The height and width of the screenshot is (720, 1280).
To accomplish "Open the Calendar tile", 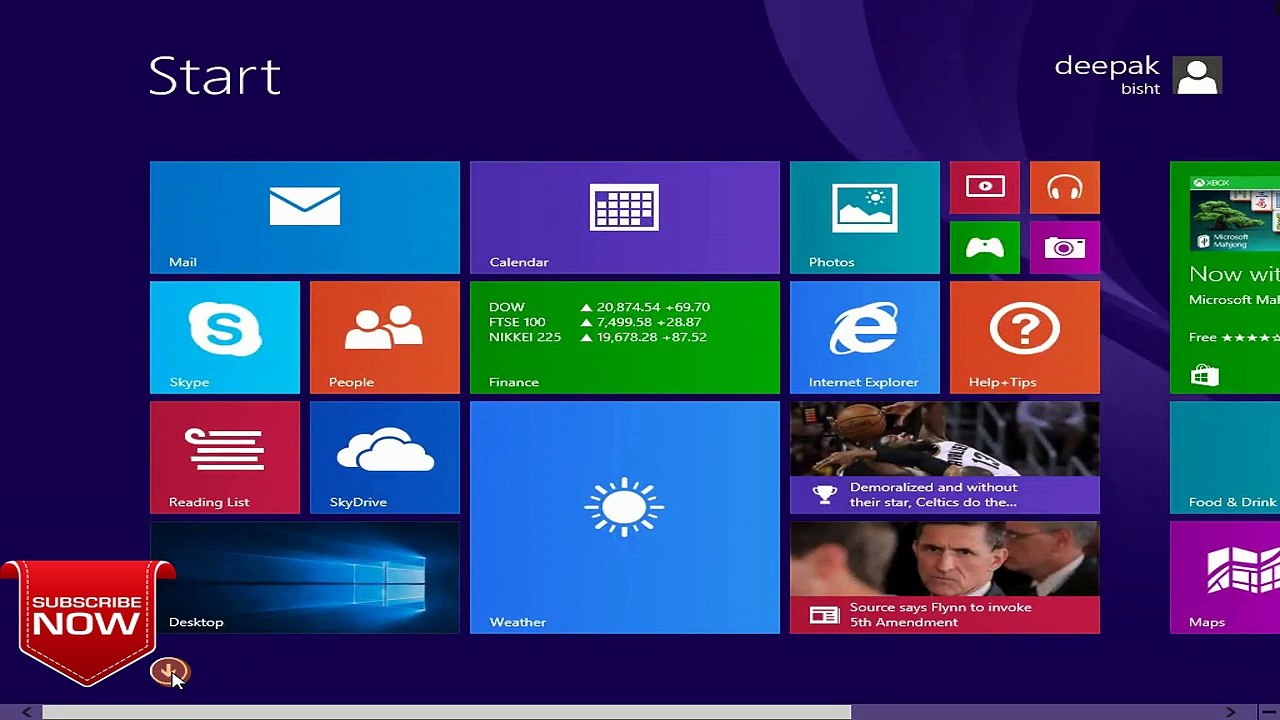I will point(625,217).
